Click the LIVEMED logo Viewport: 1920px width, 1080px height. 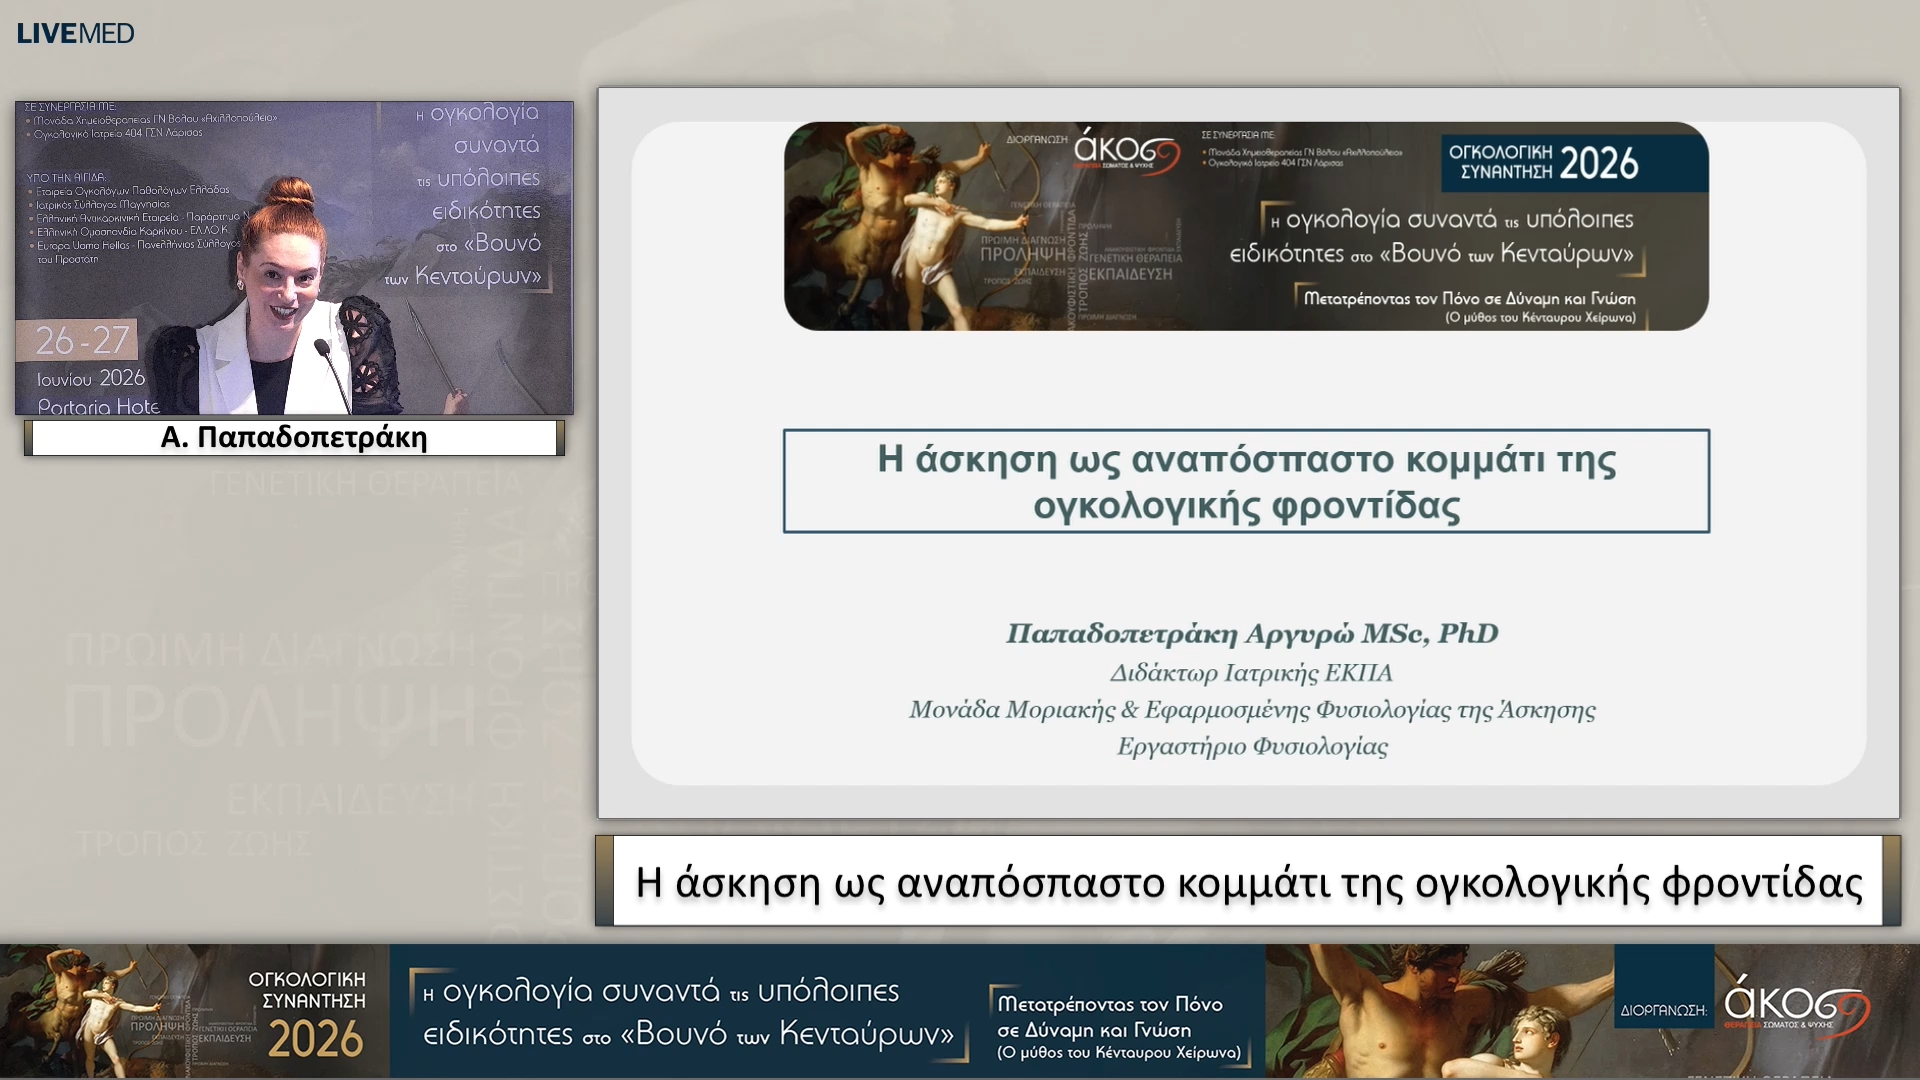[75, 33]
